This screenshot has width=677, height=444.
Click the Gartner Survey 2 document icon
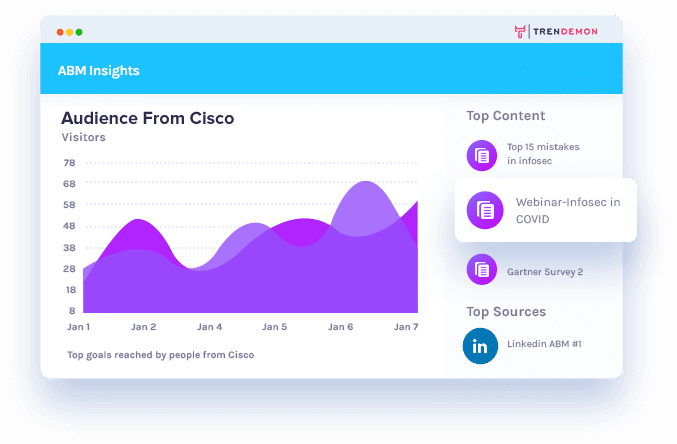[481, 270]
